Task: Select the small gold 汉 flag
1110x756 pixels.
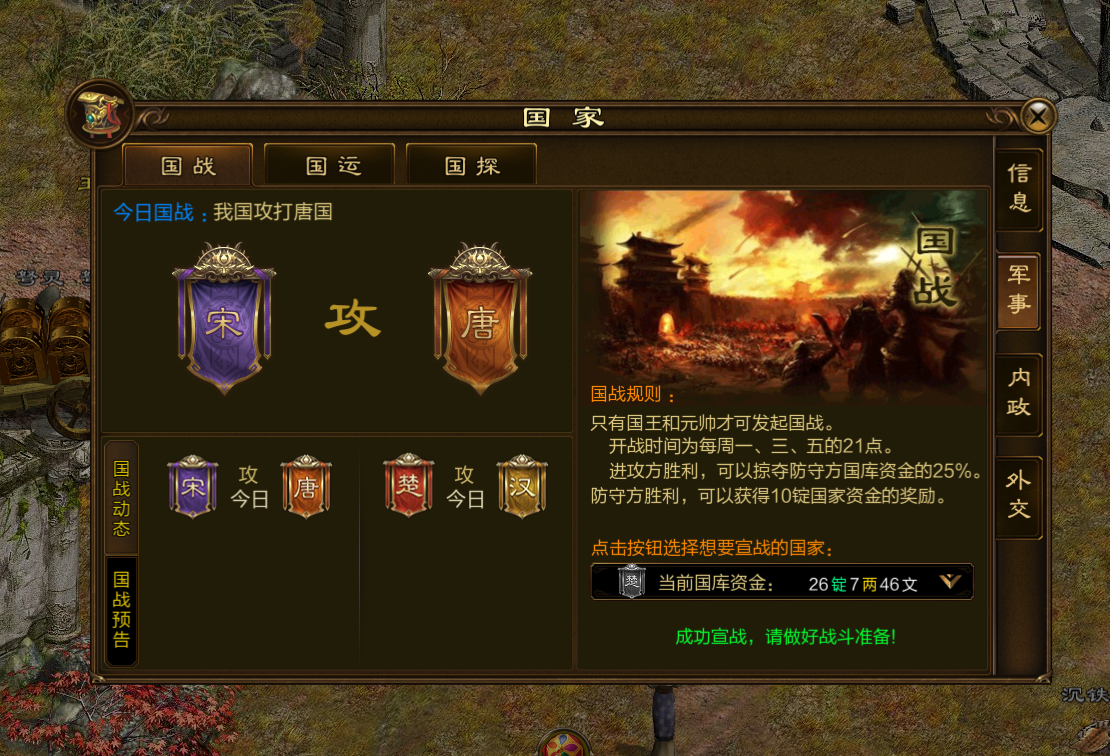Action: click(x=522, y=486)
